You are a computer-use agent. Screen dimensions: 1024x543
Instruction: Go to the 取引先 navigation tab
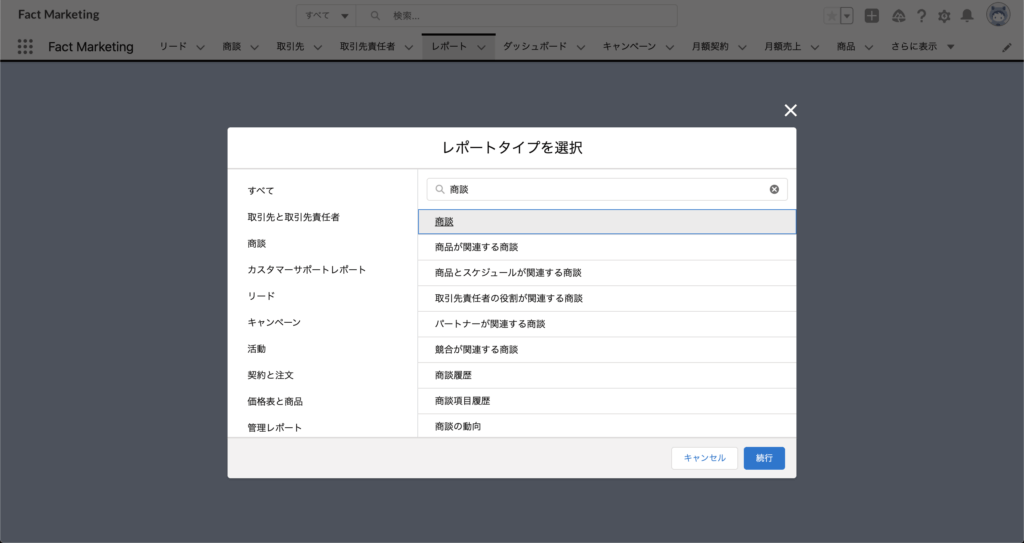(x=290, y=46)
